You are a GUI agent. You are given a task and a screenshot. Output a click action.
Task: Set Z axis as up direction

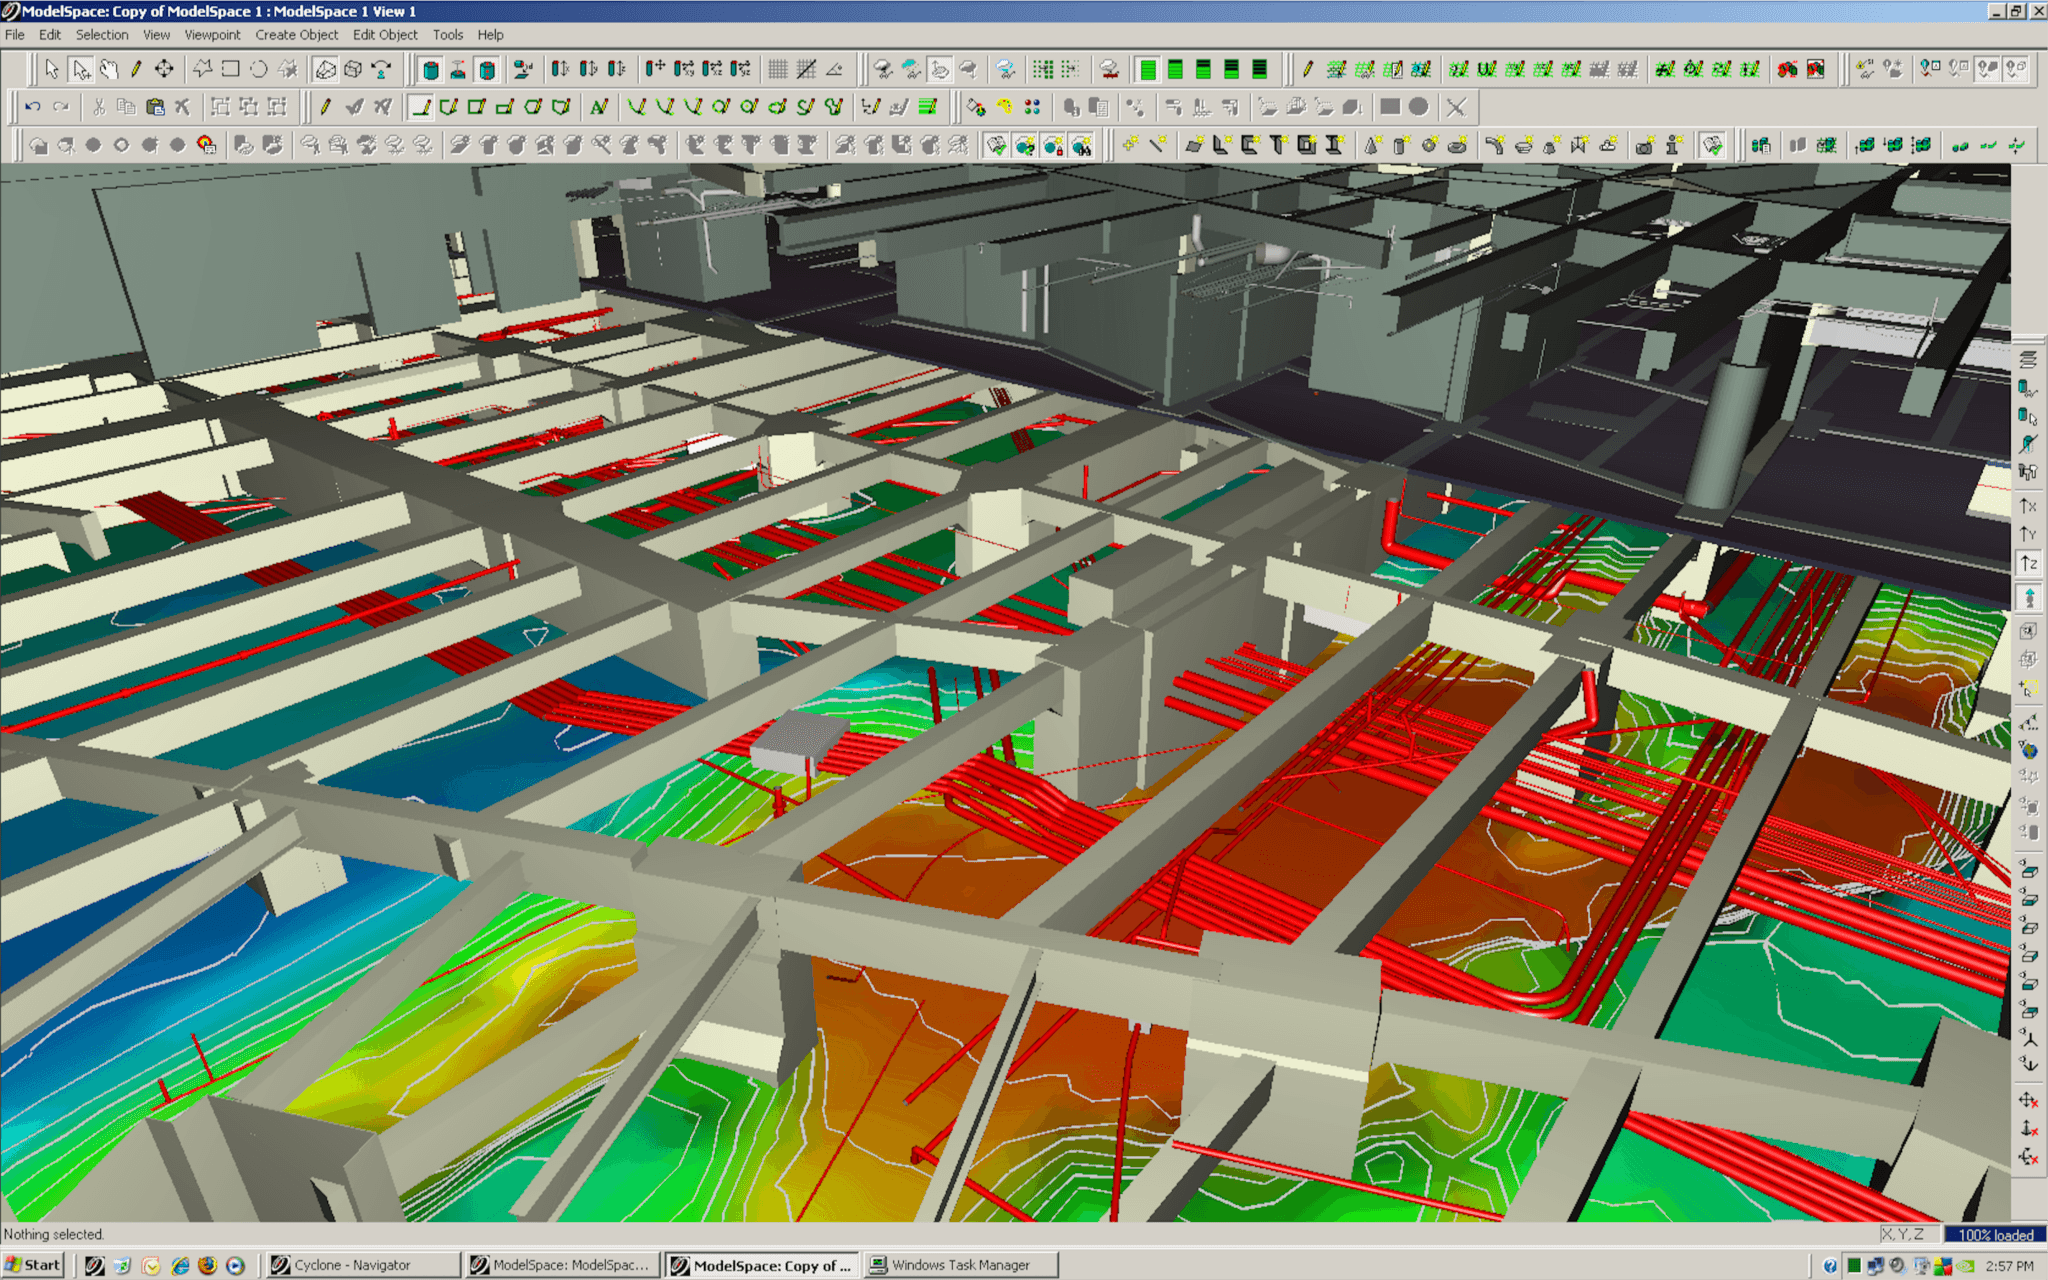pos(2028,563)
